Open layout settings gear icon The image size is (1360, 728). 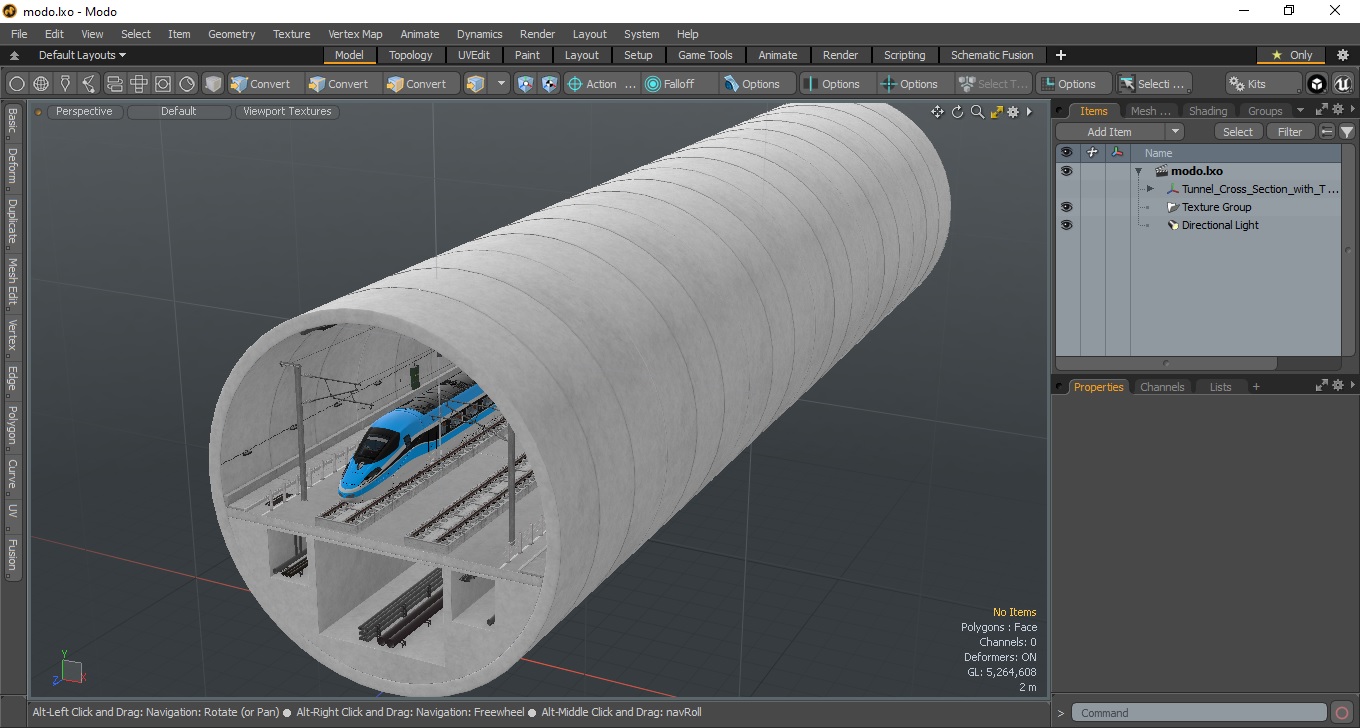pos(1343,55)
